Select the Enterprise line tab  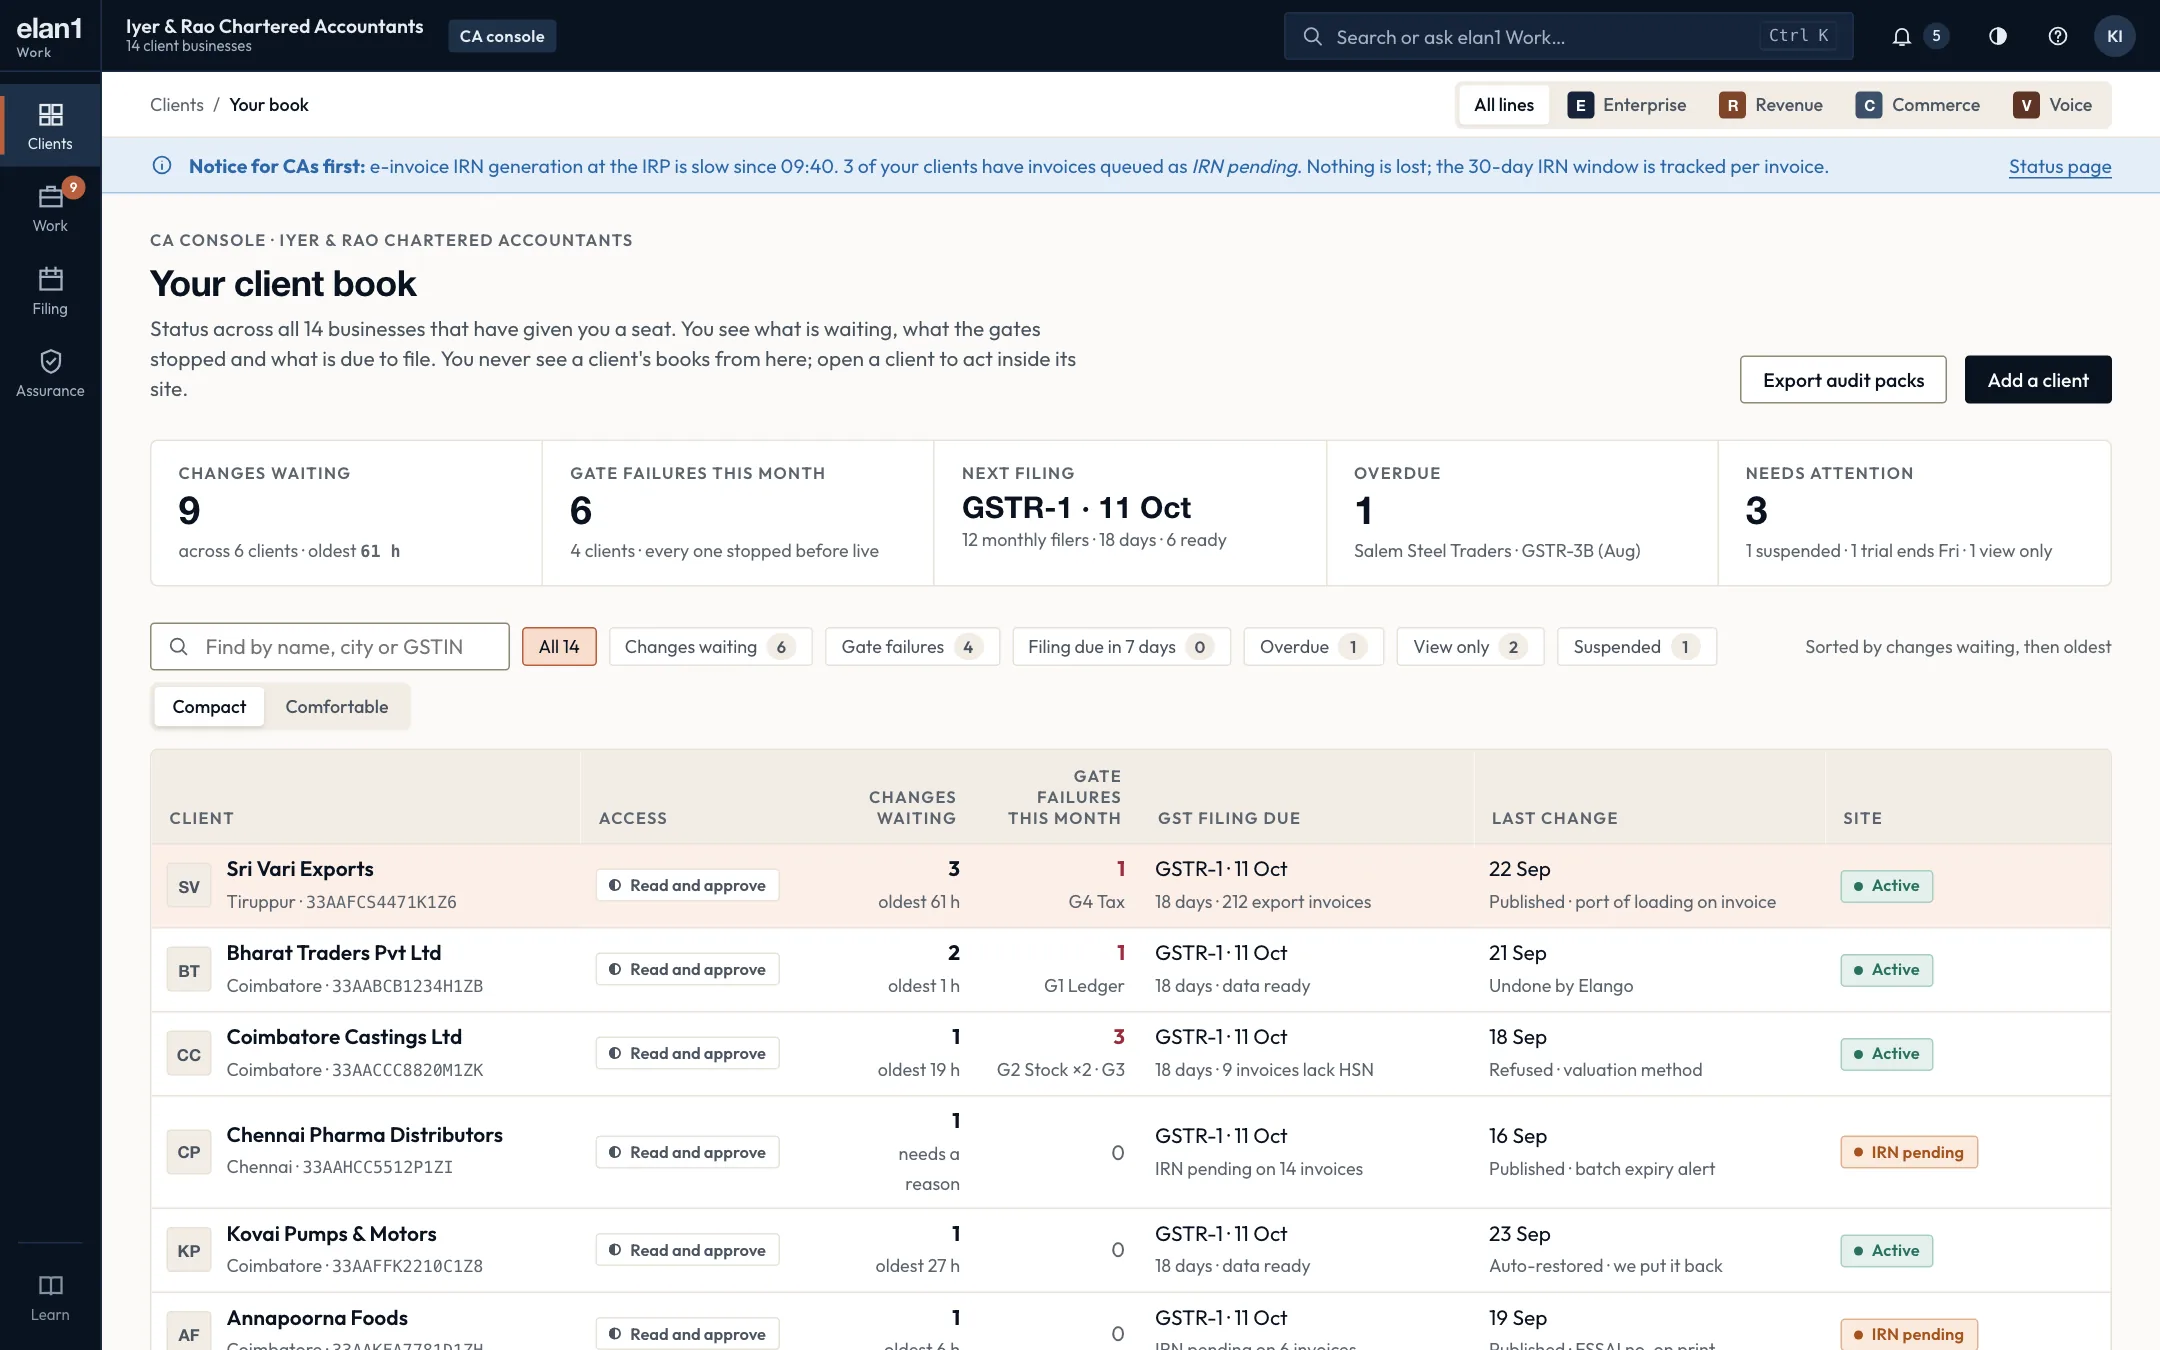1626,105
